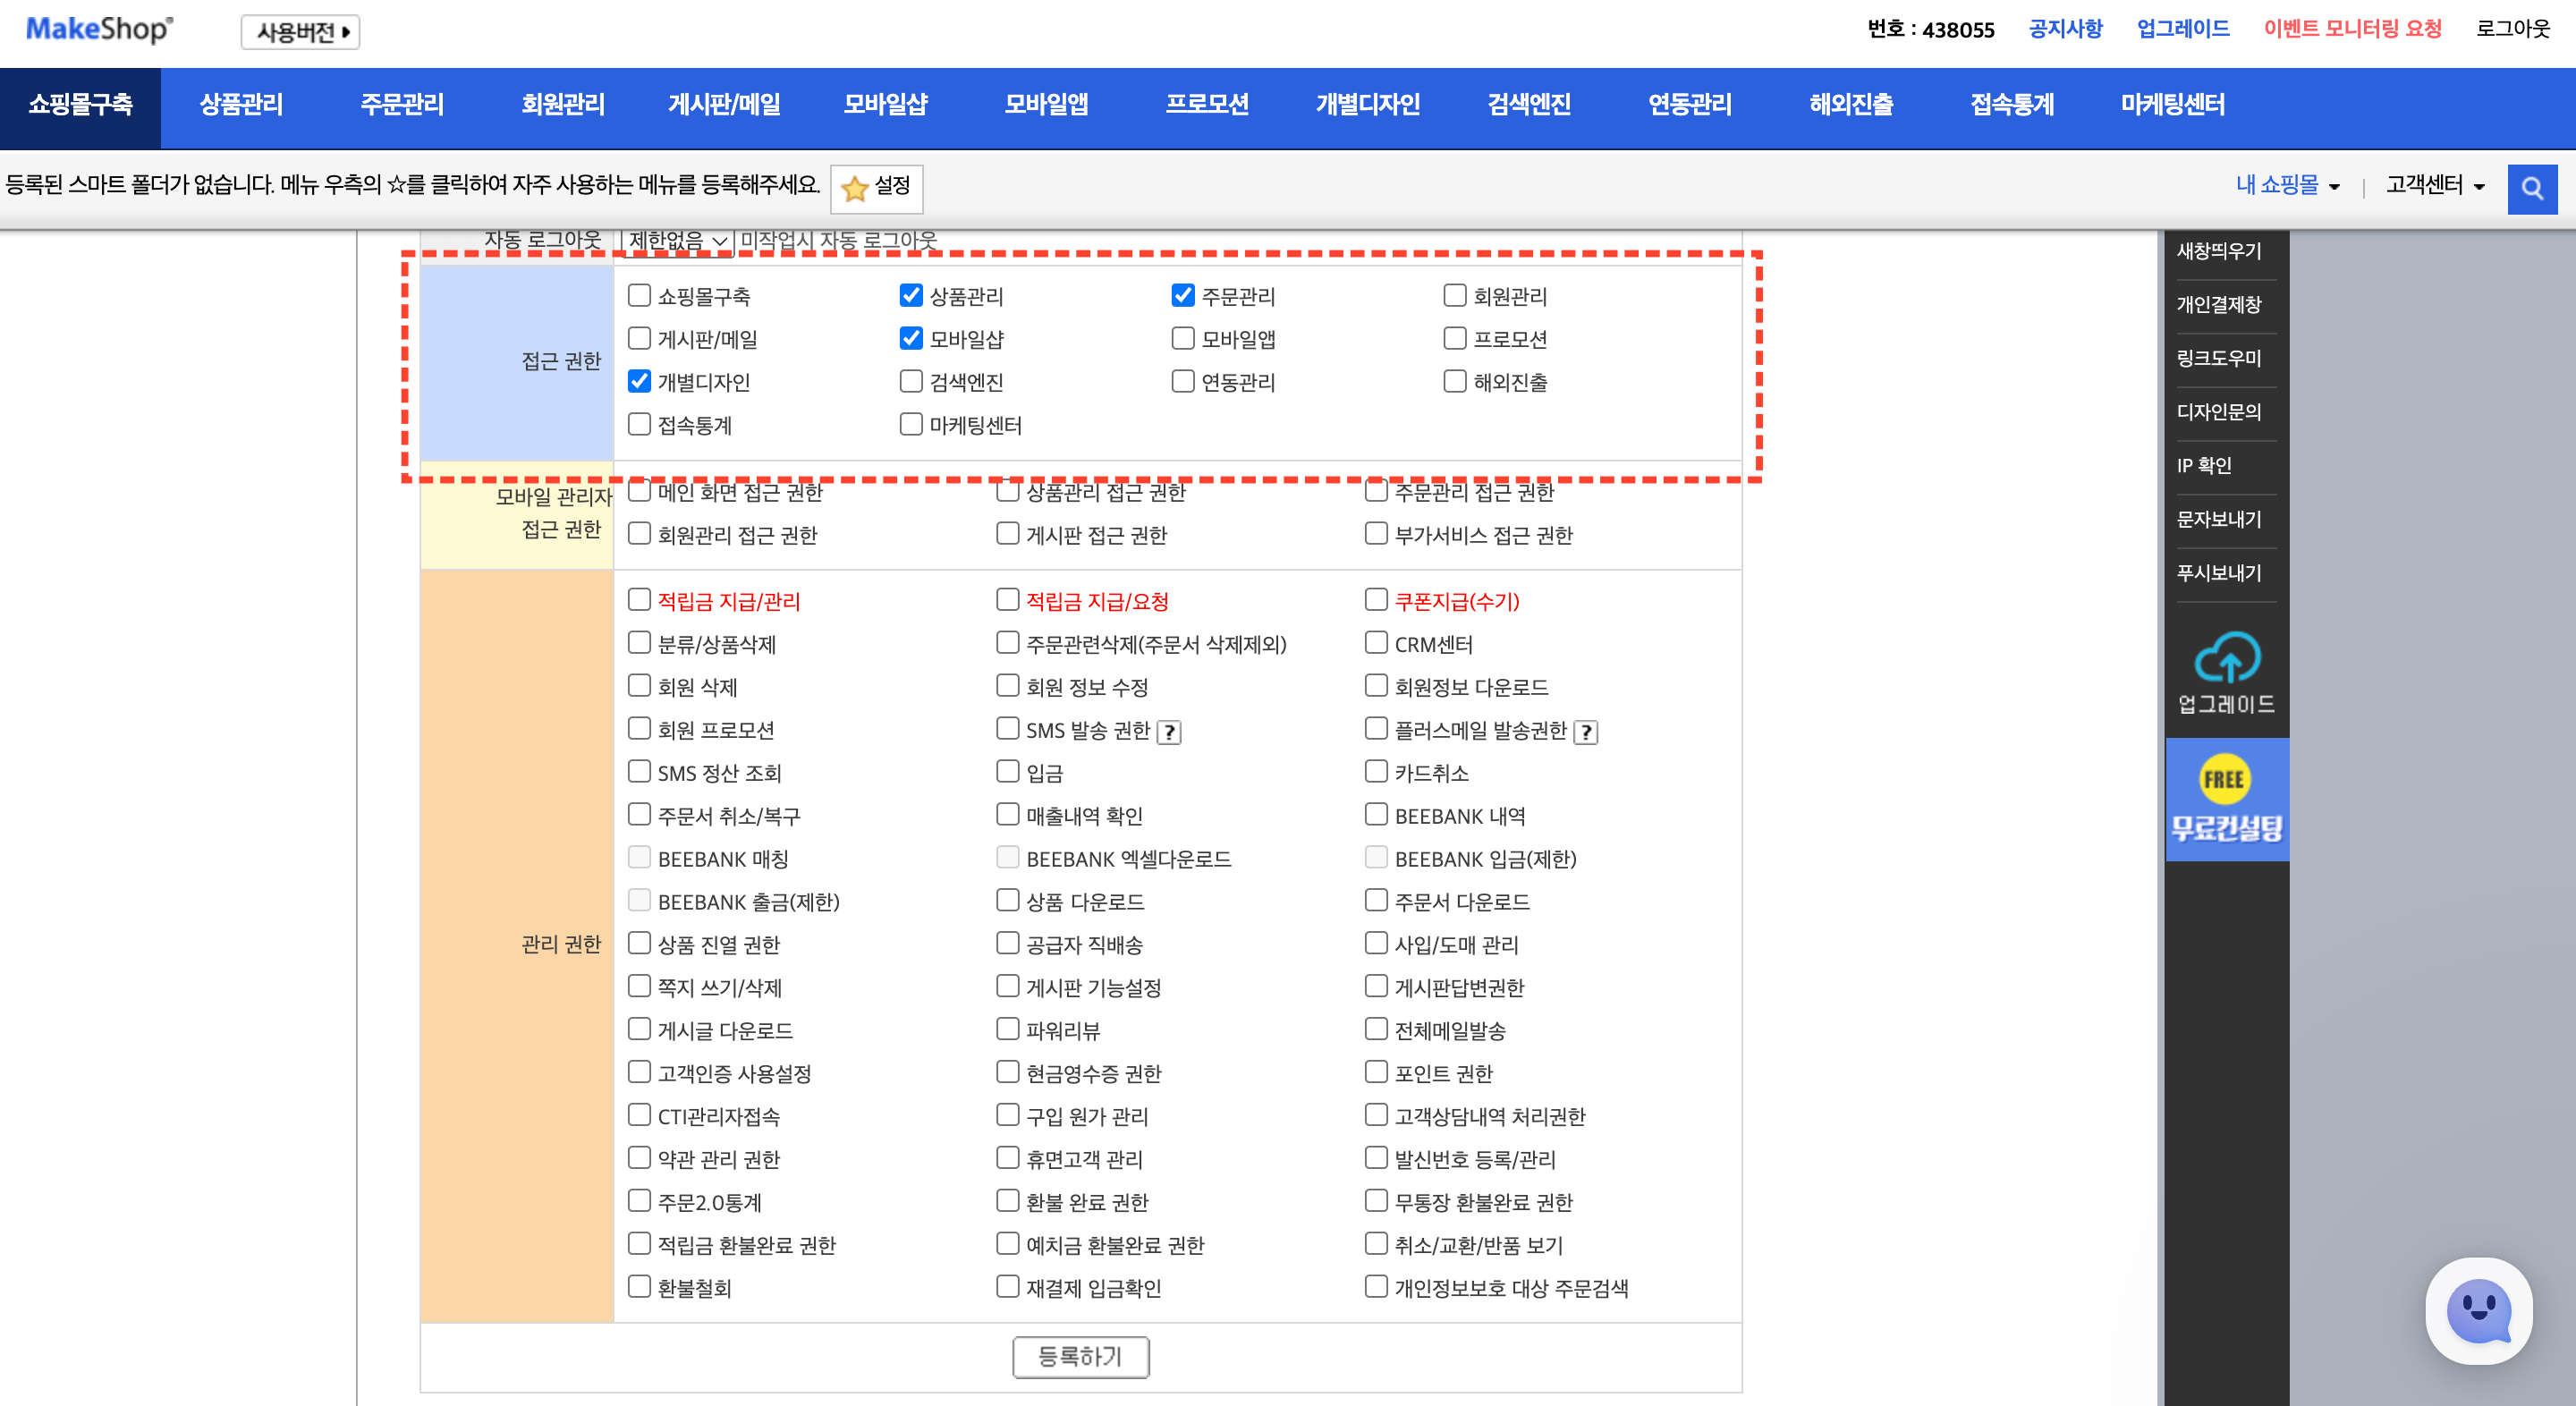Screen dimensions: 2576x1406
Task: Click the 등록하기 submit button
Action: [x=1081, y=1357]
